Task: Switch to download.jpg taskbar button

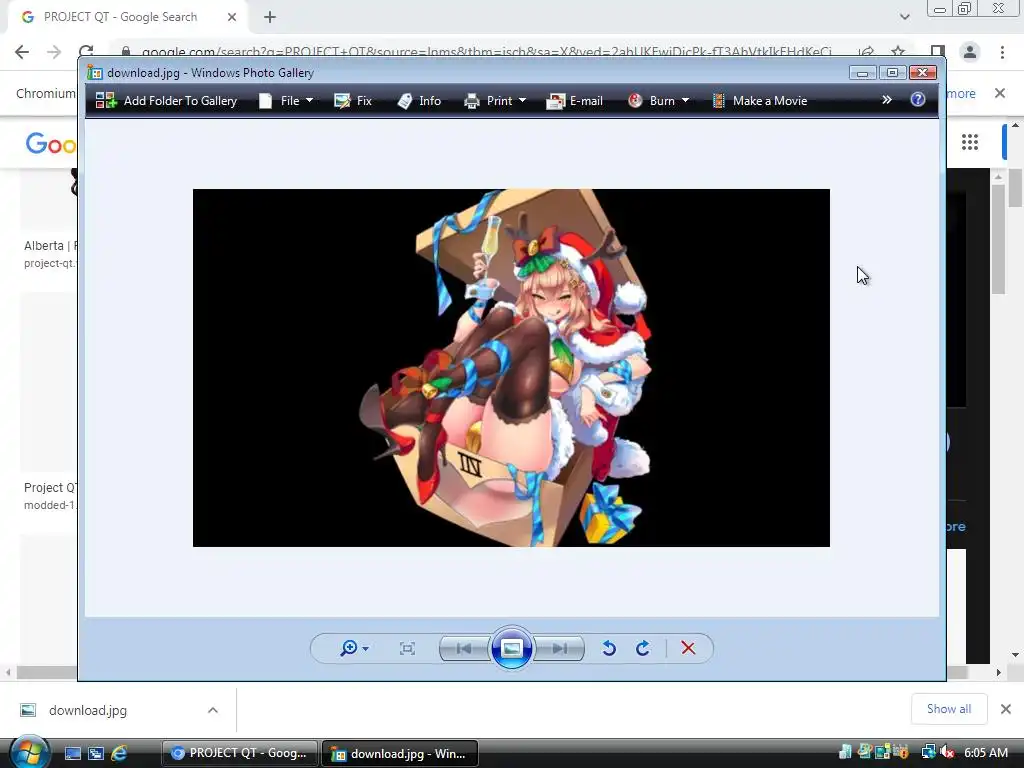Action: click(x=400, y=753)
